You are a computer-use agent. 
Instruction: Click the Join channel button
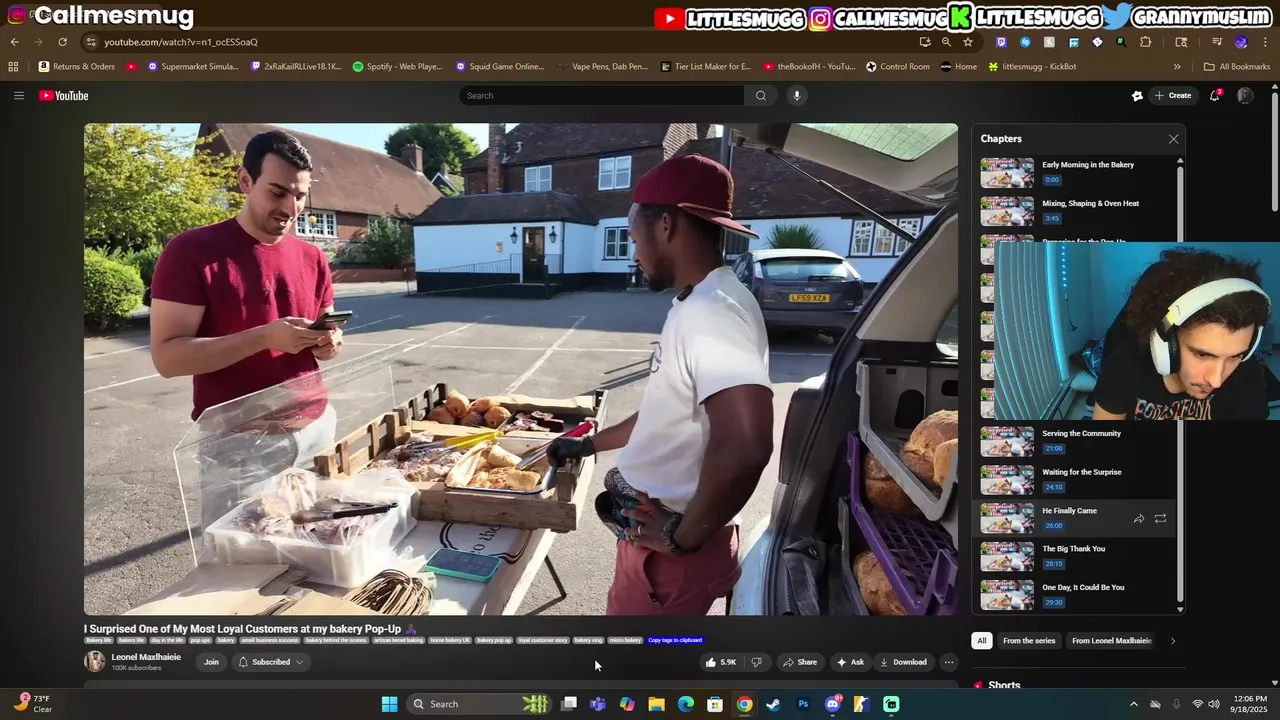tap(211, 662)
